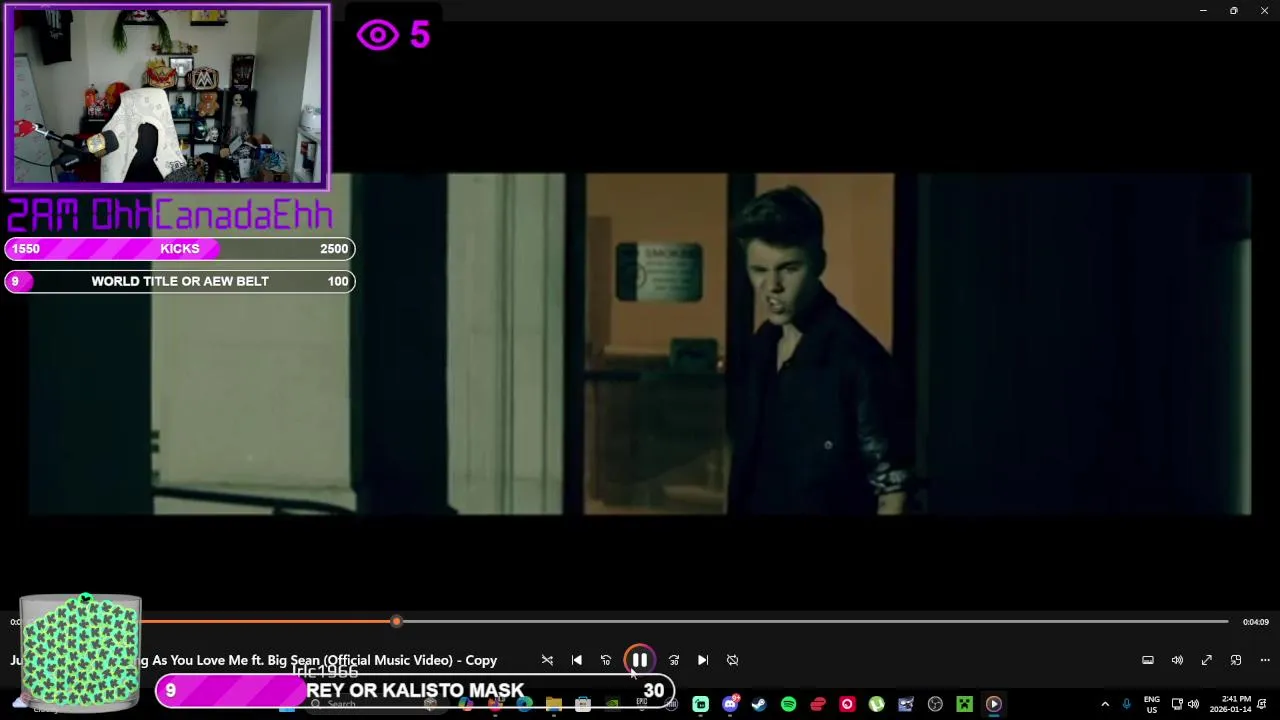1280x720 pixels.
Task: Open the system volume tray icon
Action: tap(1193, 704)
